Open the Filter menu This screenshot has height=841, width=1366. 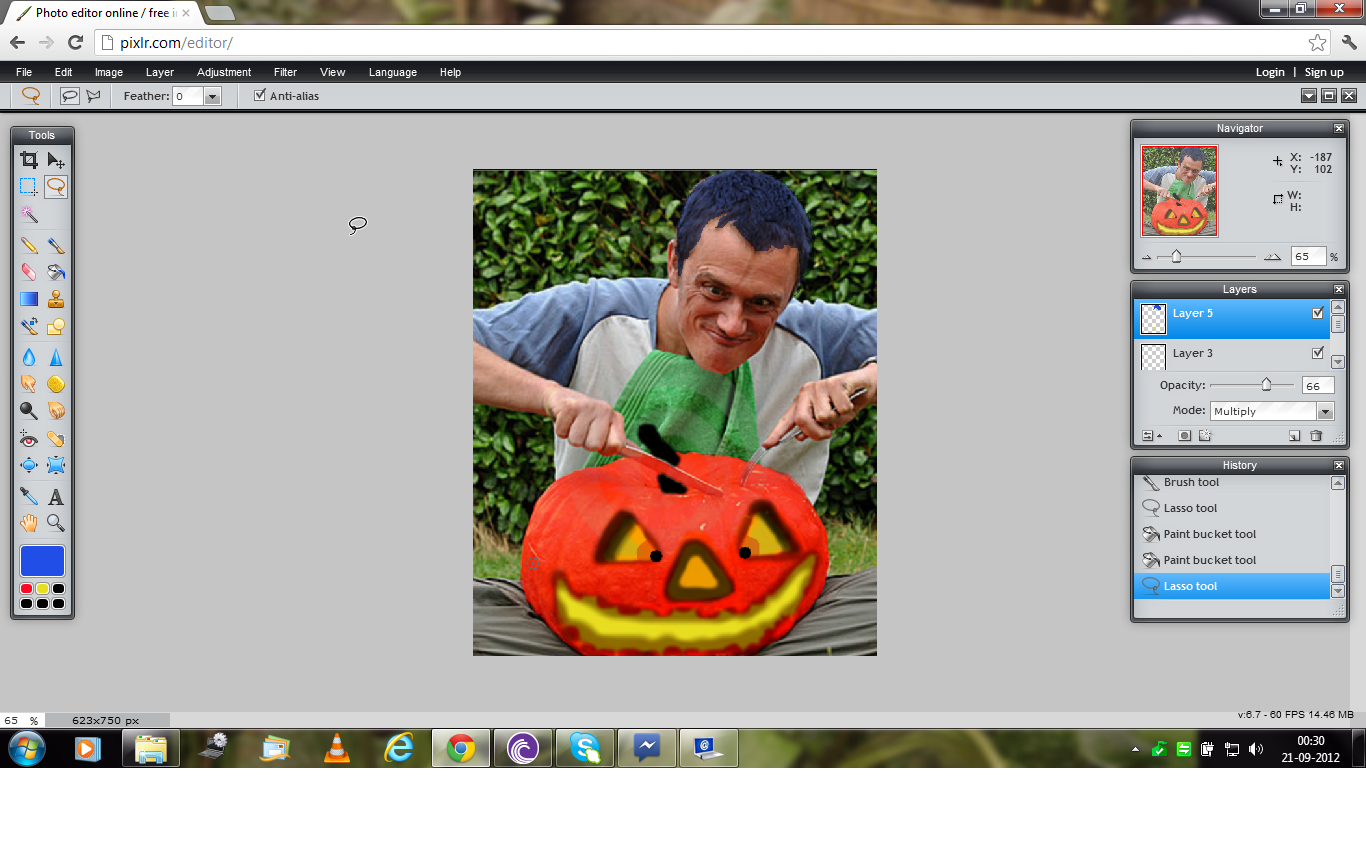click(285, 72)
